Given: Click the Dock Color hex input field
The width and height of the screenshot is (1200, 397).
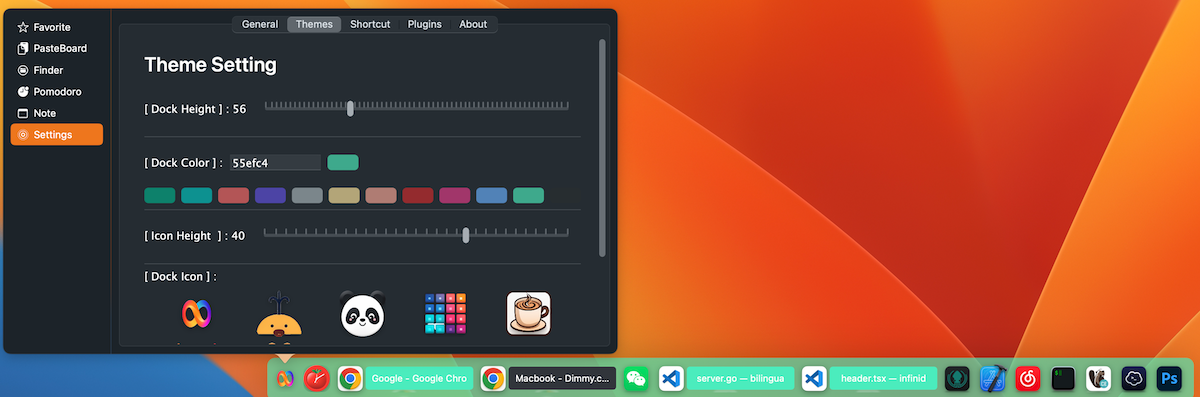Looking at the screenshot, I should (x=275, y=162).
